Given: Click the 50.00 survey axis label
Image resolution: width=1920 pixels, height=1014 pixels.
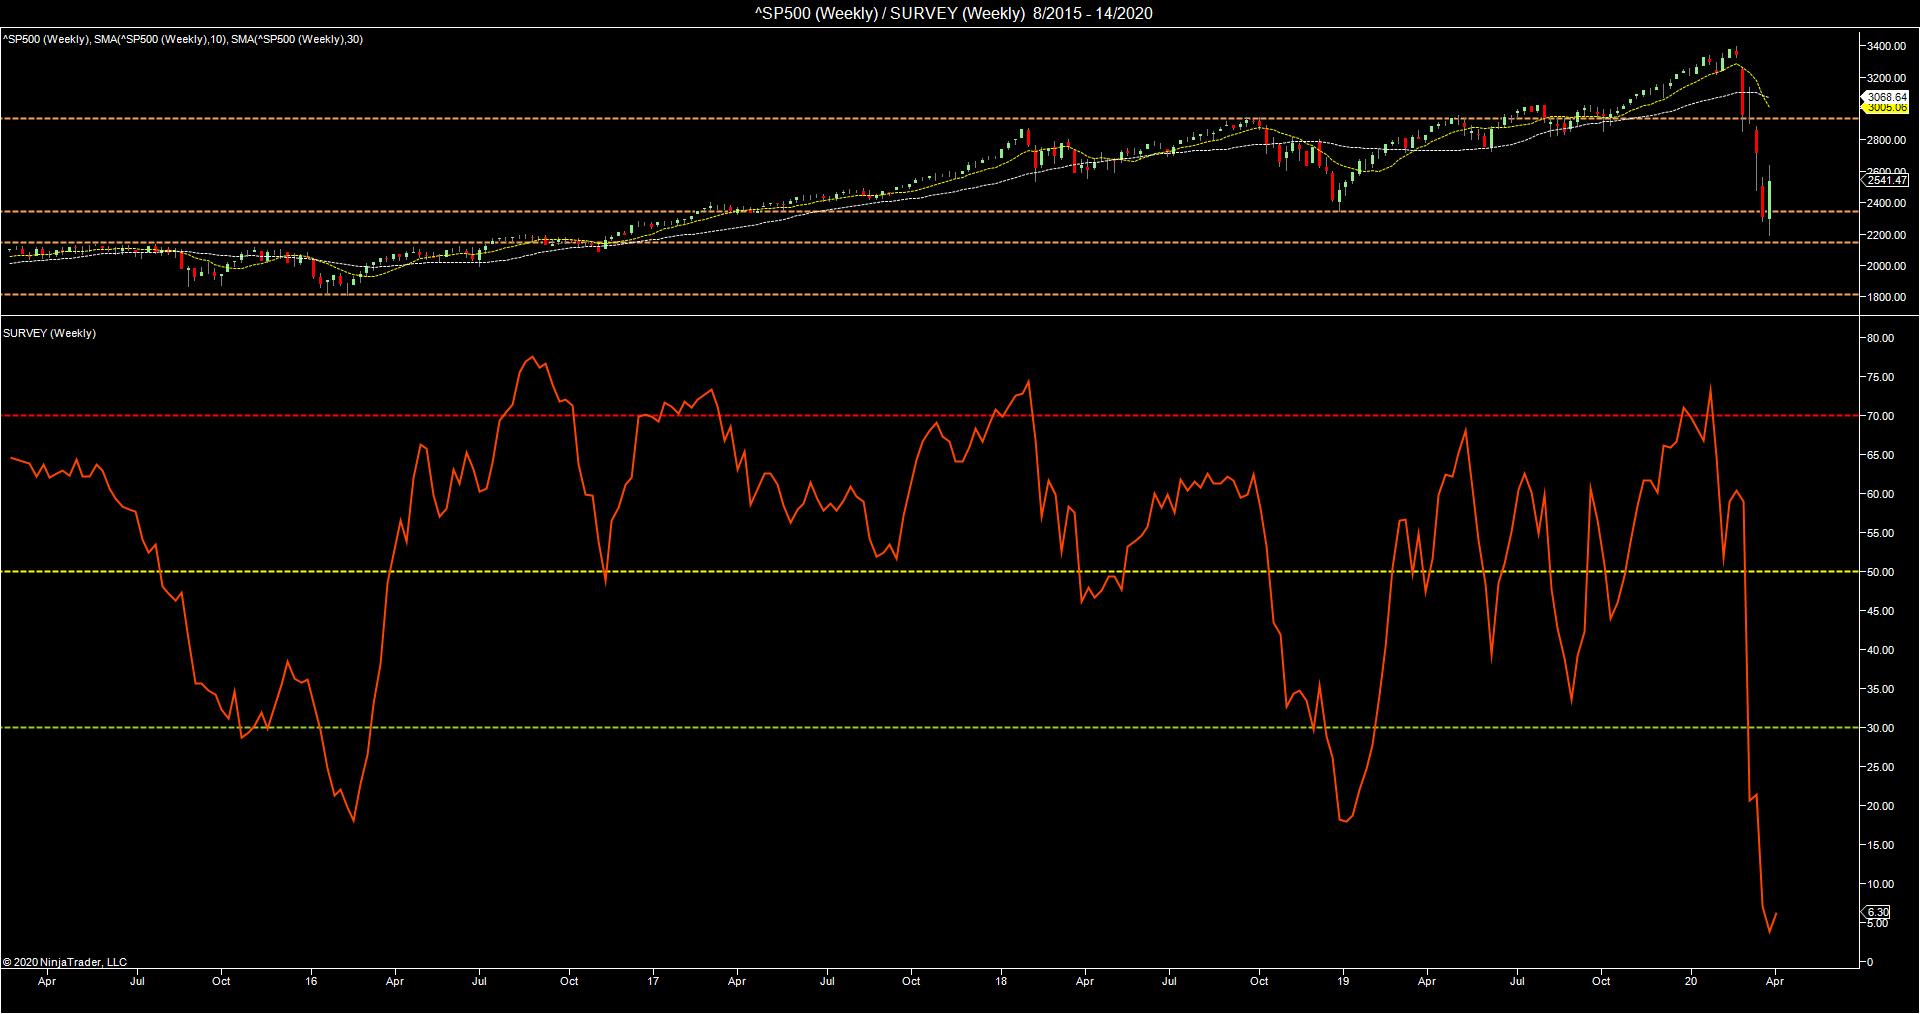Looking at the screenshot, I should pos(1880,572).
